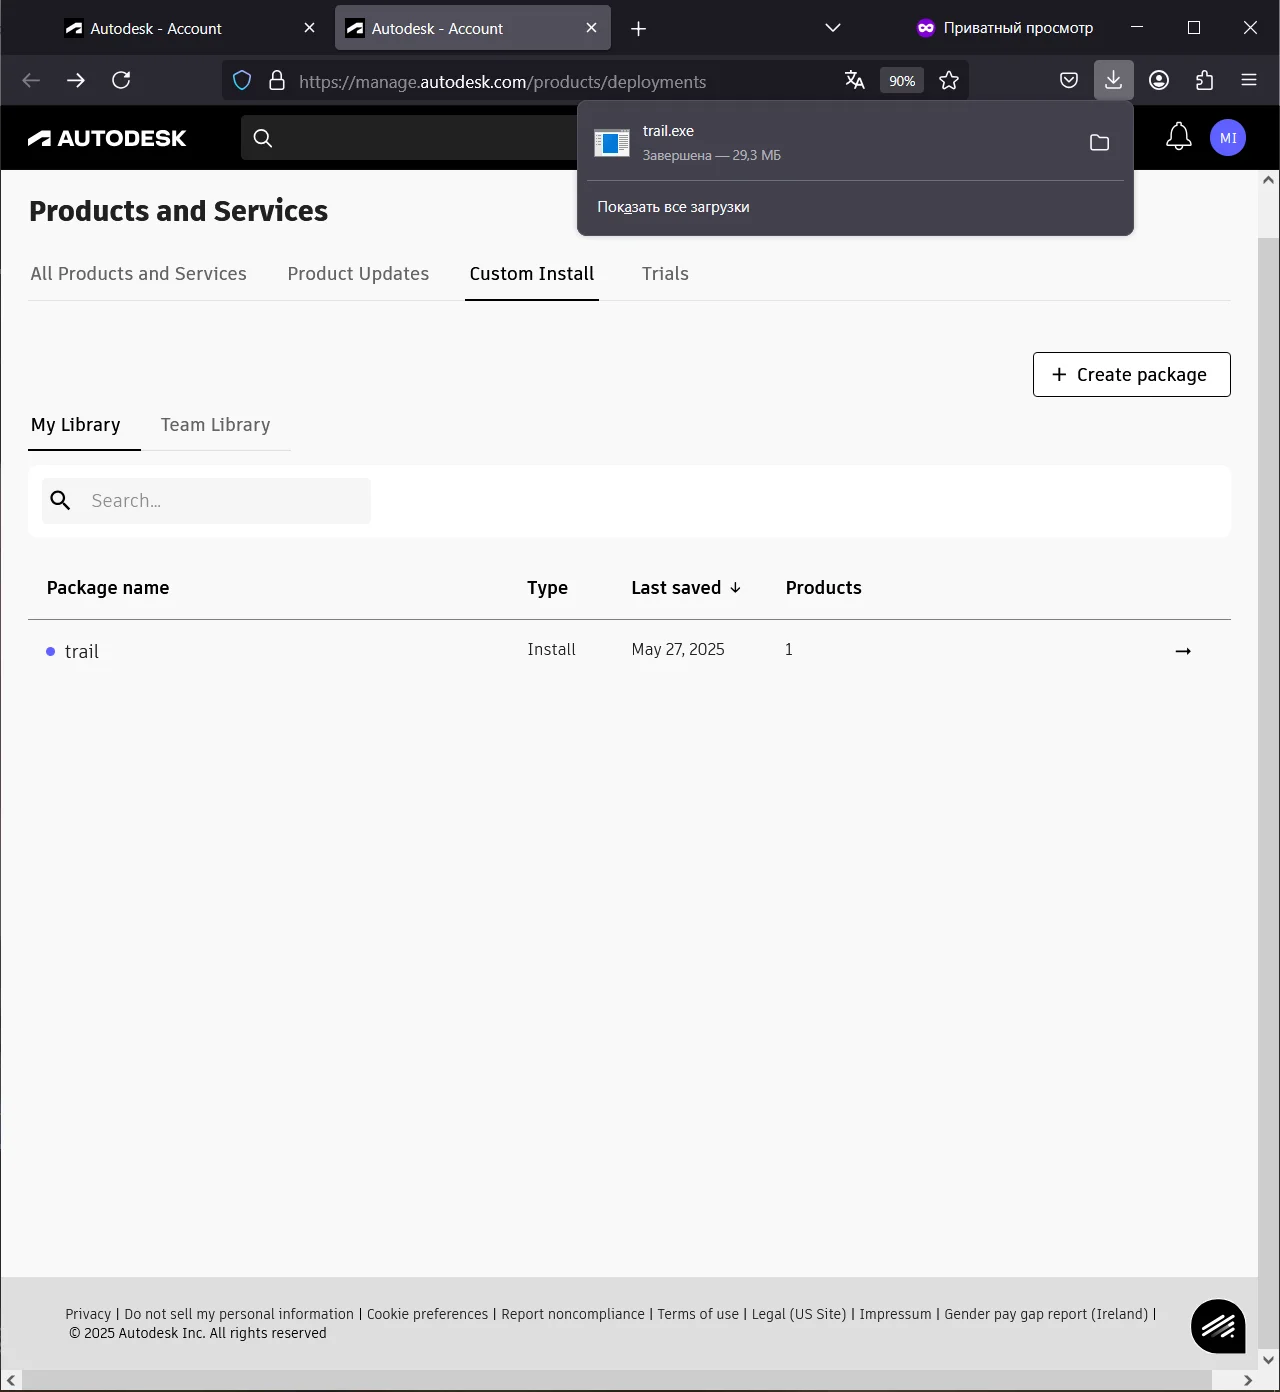Click the Autodesk logo in header
This screenshot has height=1392, width=1280.
(x=107, y=138)
